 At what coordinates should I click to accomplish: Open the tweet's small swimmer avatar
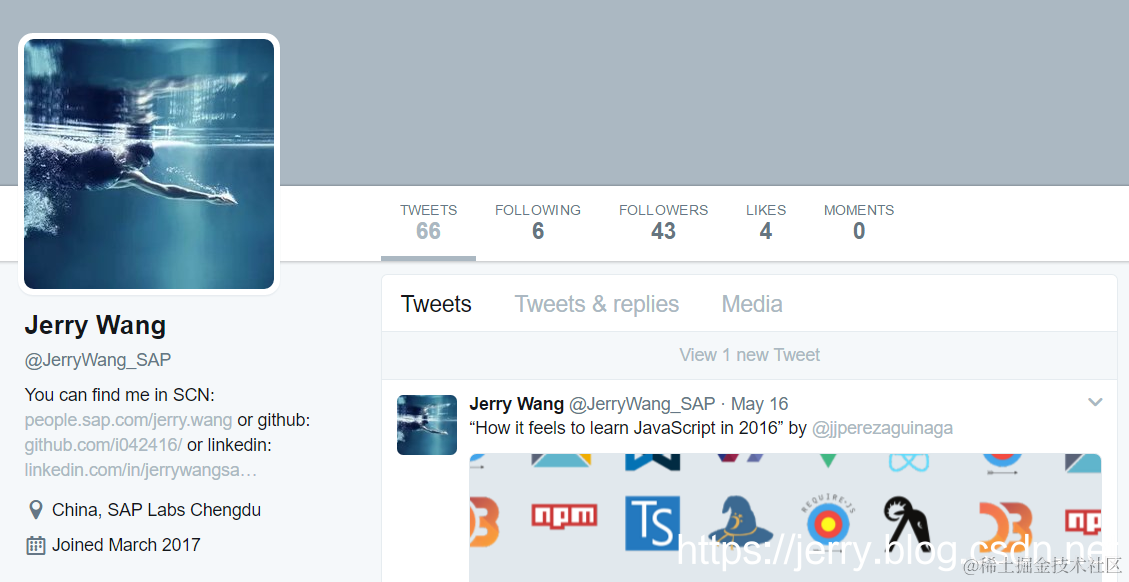tap(427, 424)
